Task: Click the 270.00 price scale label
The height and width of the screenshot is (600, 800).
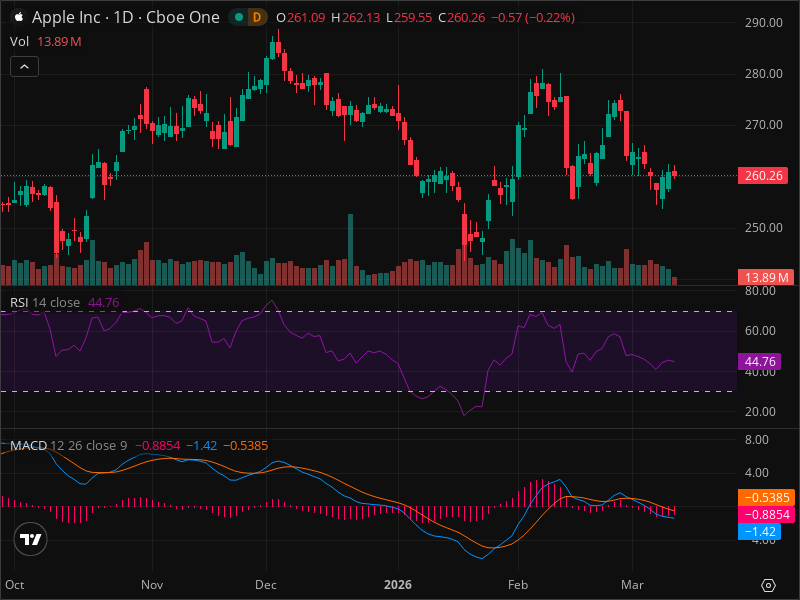Action: (x=763, y=124)
